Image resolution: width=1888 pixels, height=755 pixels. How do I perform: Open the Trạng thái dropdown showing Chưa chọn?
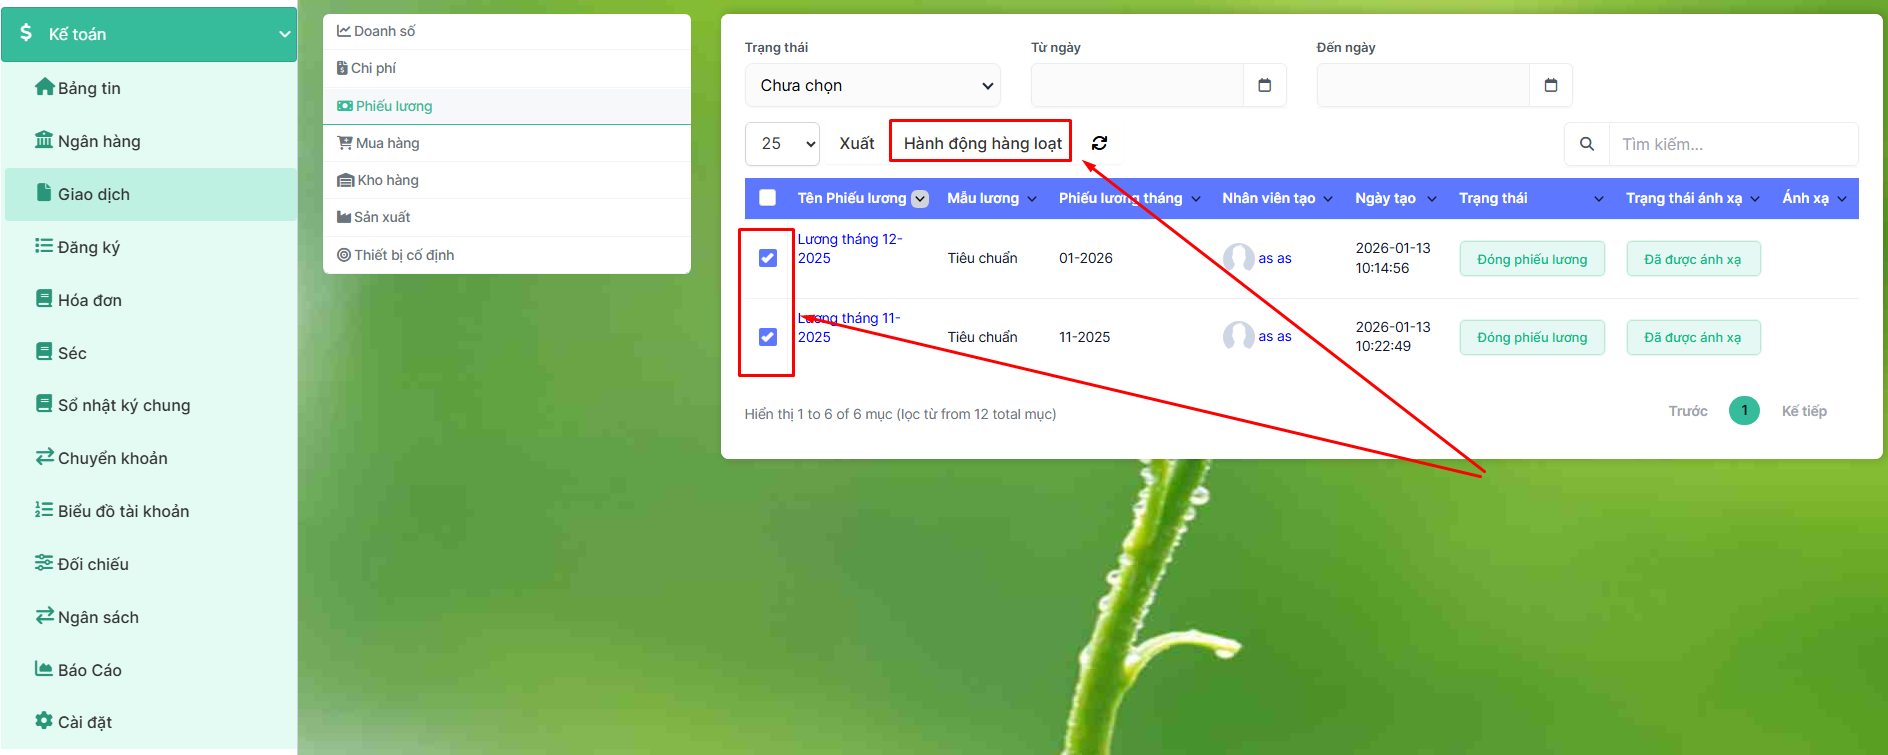click(872, 85)
